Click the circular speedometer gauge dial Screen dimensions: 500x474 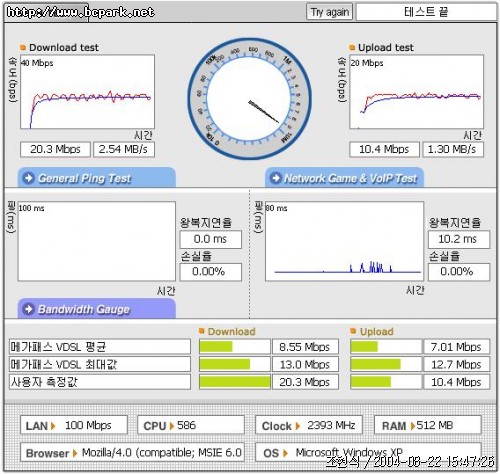(x=249, y=99)
